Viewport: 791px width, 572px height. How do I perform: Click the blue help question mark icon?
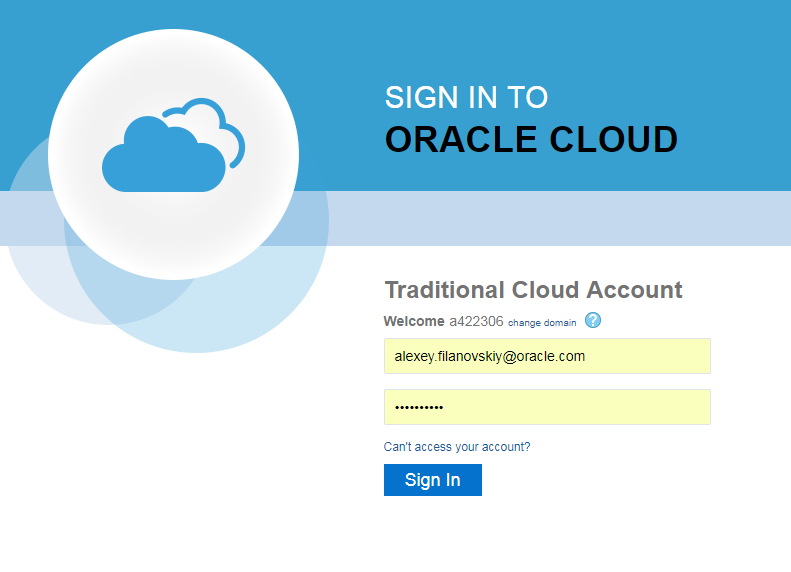593,320
